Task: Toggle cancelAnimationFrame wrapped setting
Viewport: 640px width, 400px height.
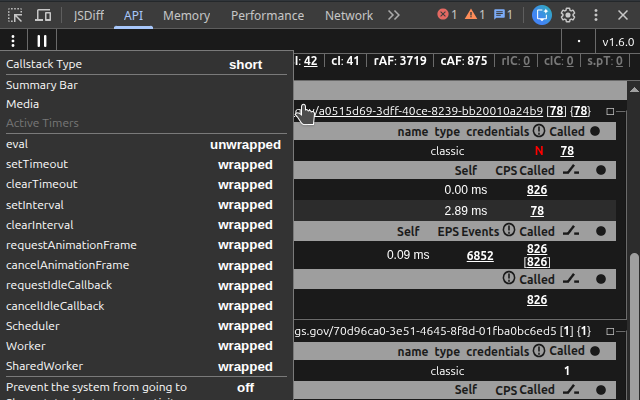Action: 245,265
